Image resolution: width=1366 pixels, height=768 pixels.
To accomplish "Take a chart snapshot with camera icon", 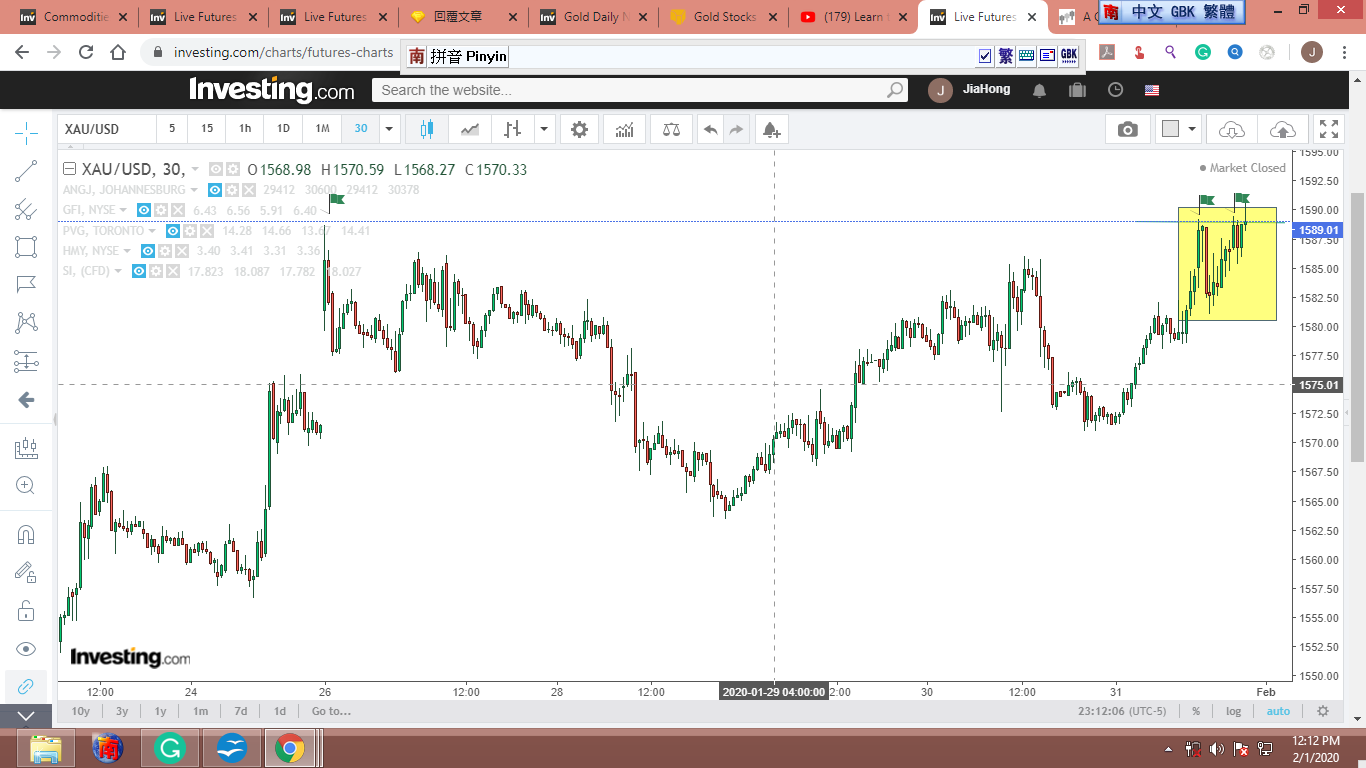I will pyautogui.click(x=1127, y=129).
